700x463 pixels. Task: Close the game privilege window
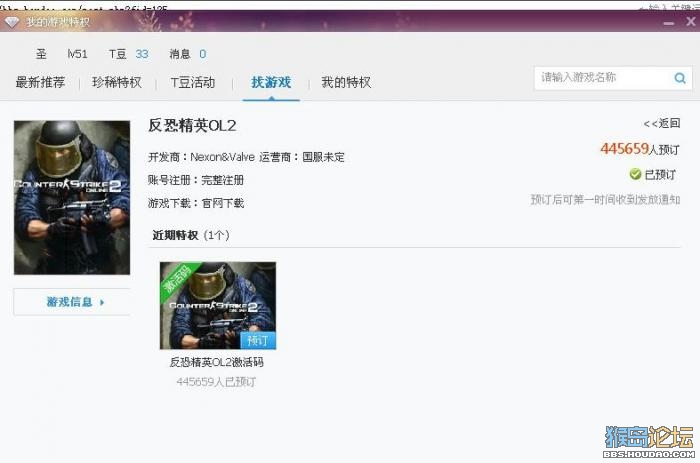click(x=691, y=21)
